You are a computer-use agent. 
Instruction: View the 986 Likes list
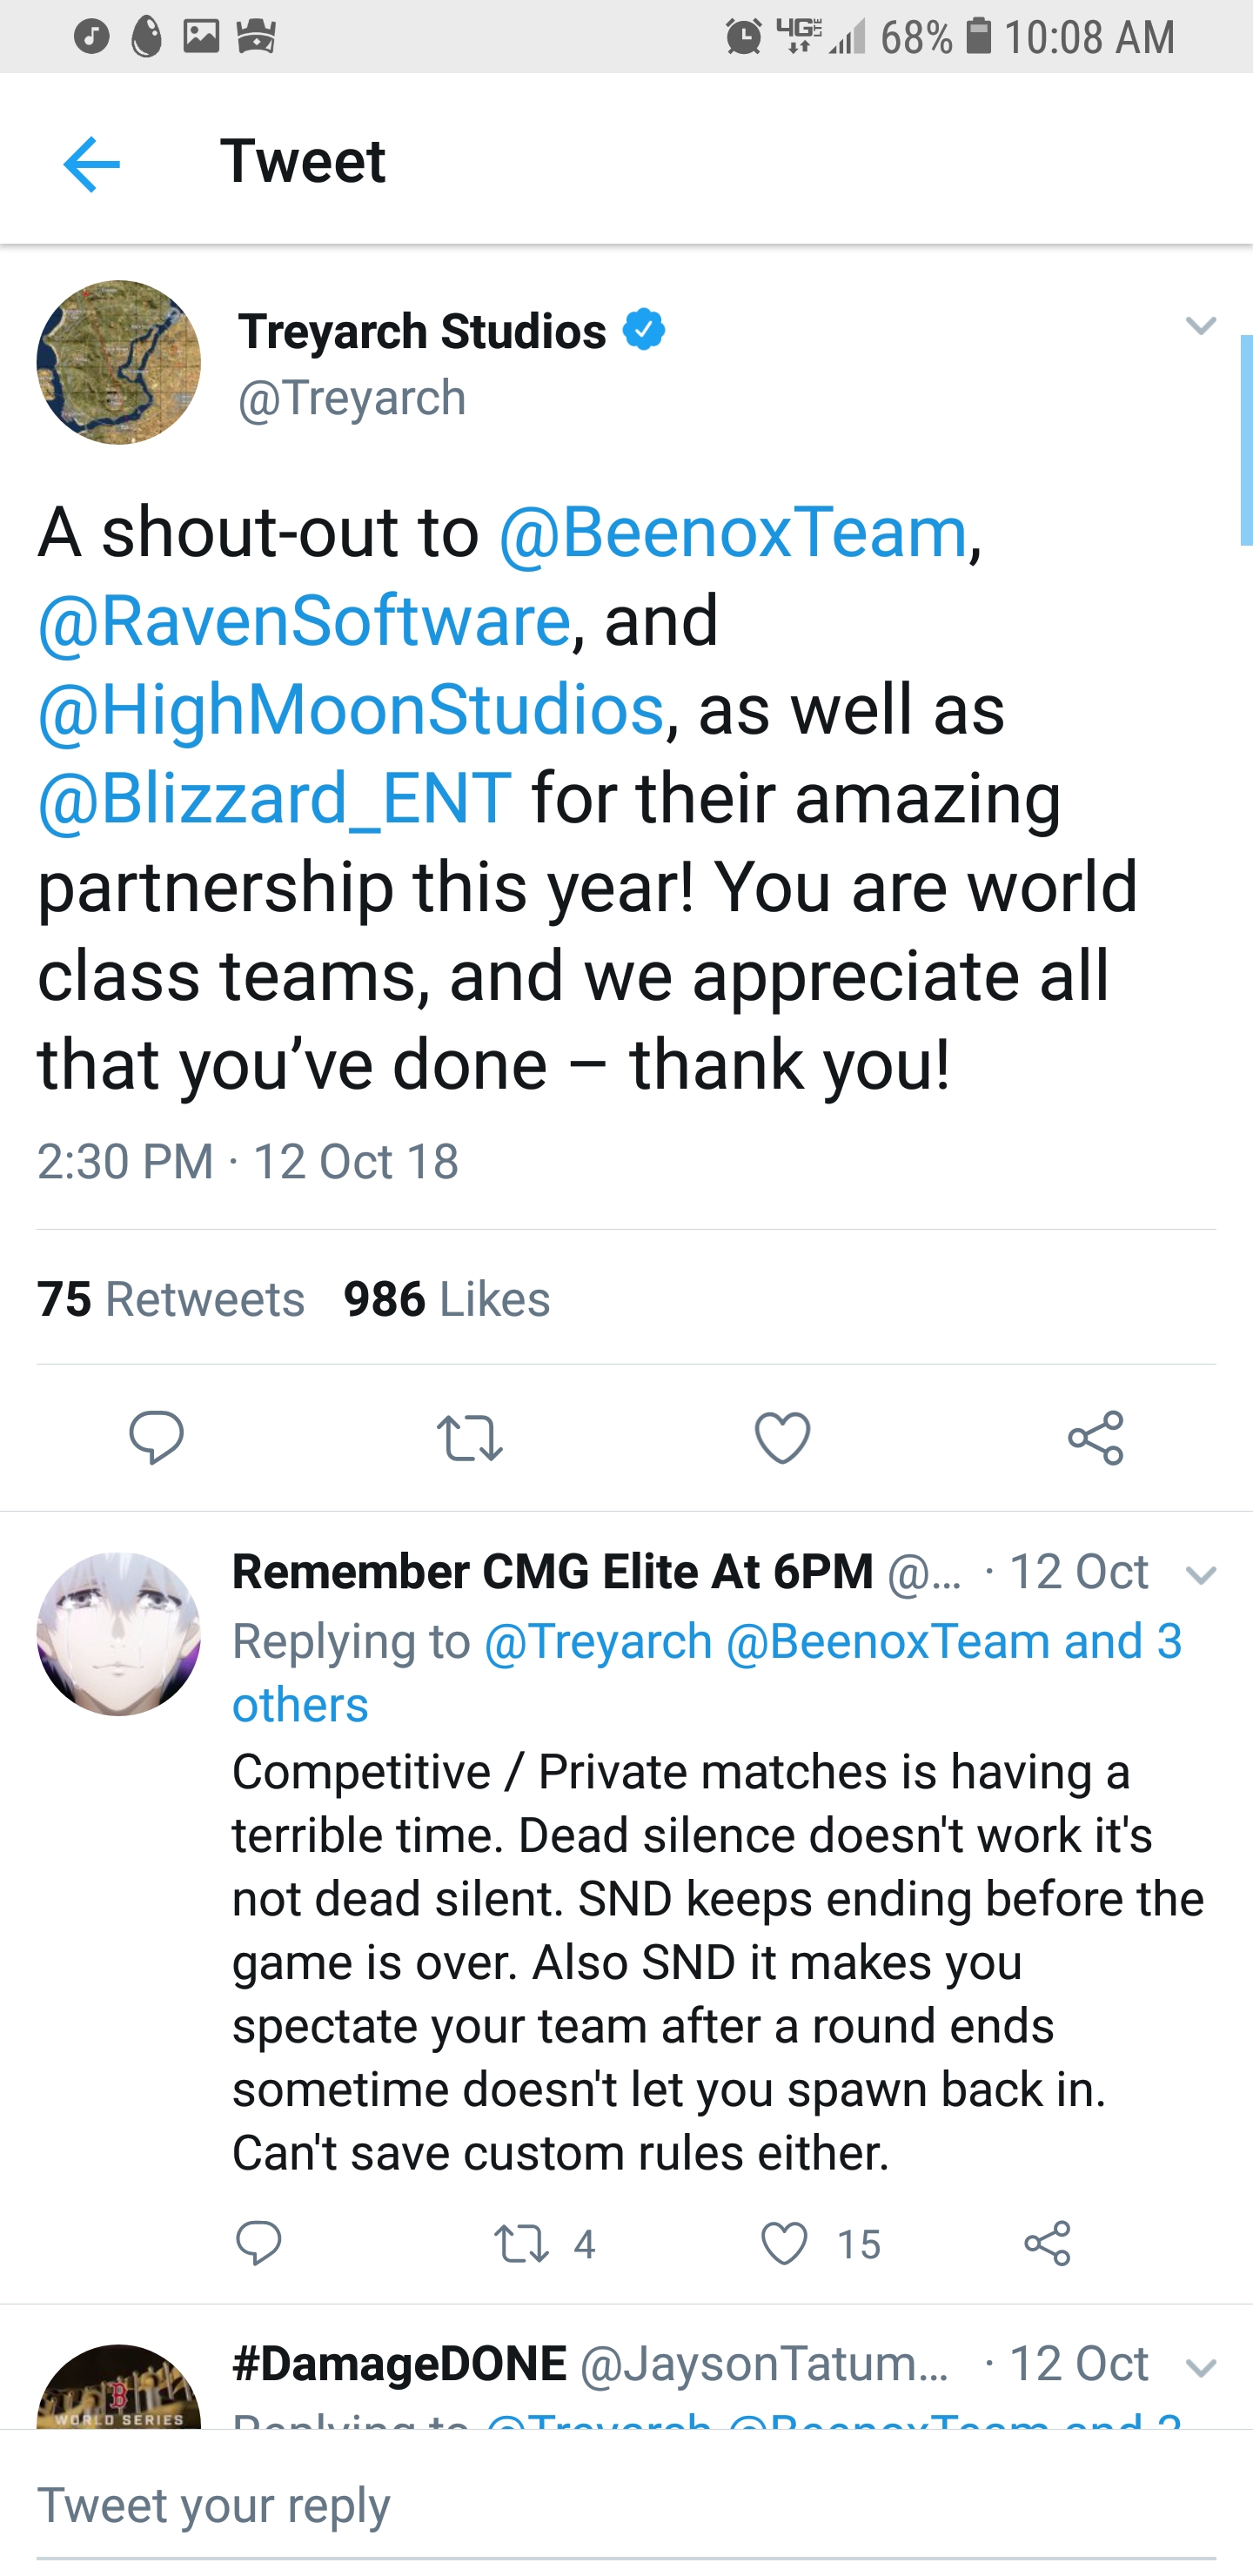tap(447, 1299)
